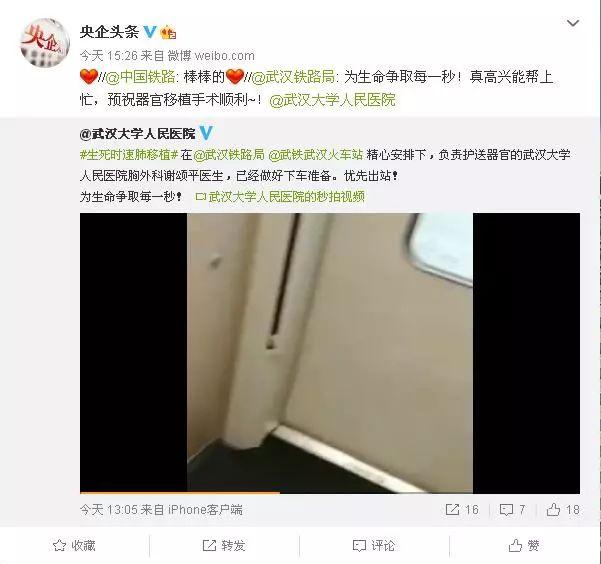601x564 pixels.
Task: Click the membership crown icon beside 央企头条
Action: coord(168,32)
